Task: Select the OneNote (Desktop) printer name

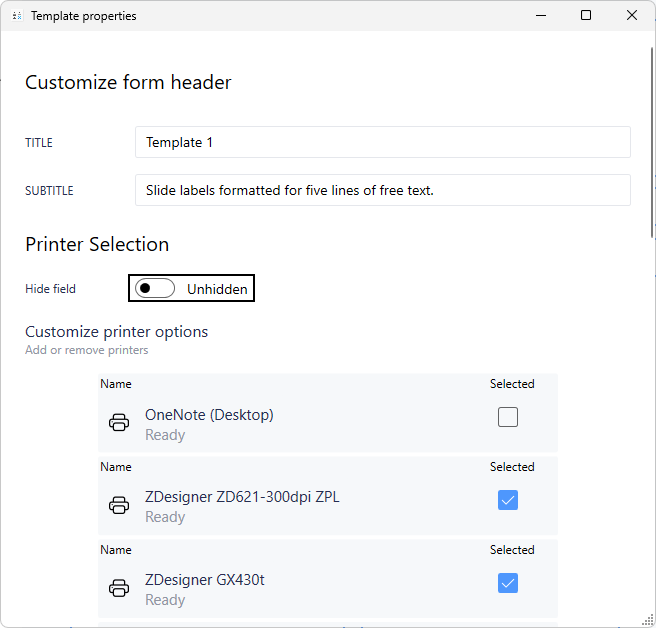Action: 209,415
